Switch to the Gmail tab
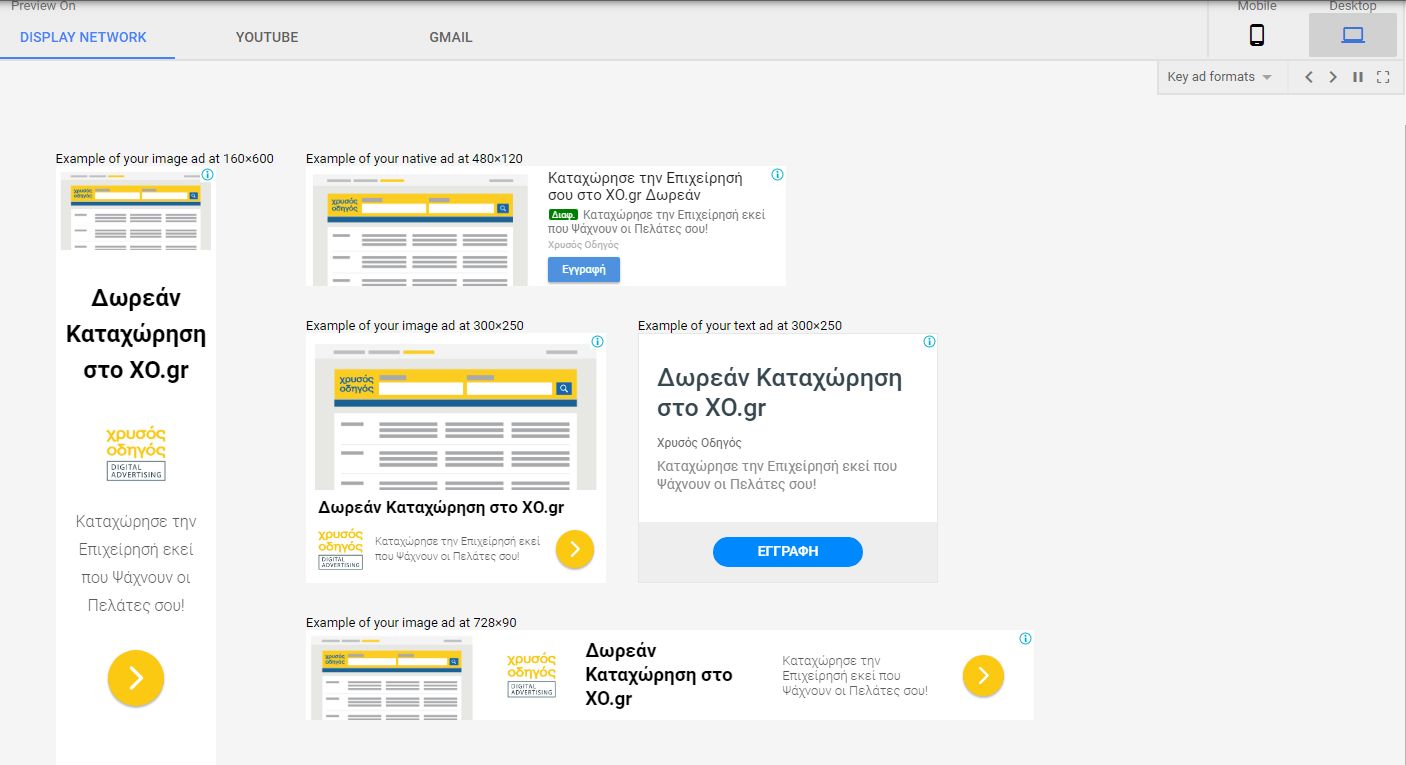 pos(451,37)
